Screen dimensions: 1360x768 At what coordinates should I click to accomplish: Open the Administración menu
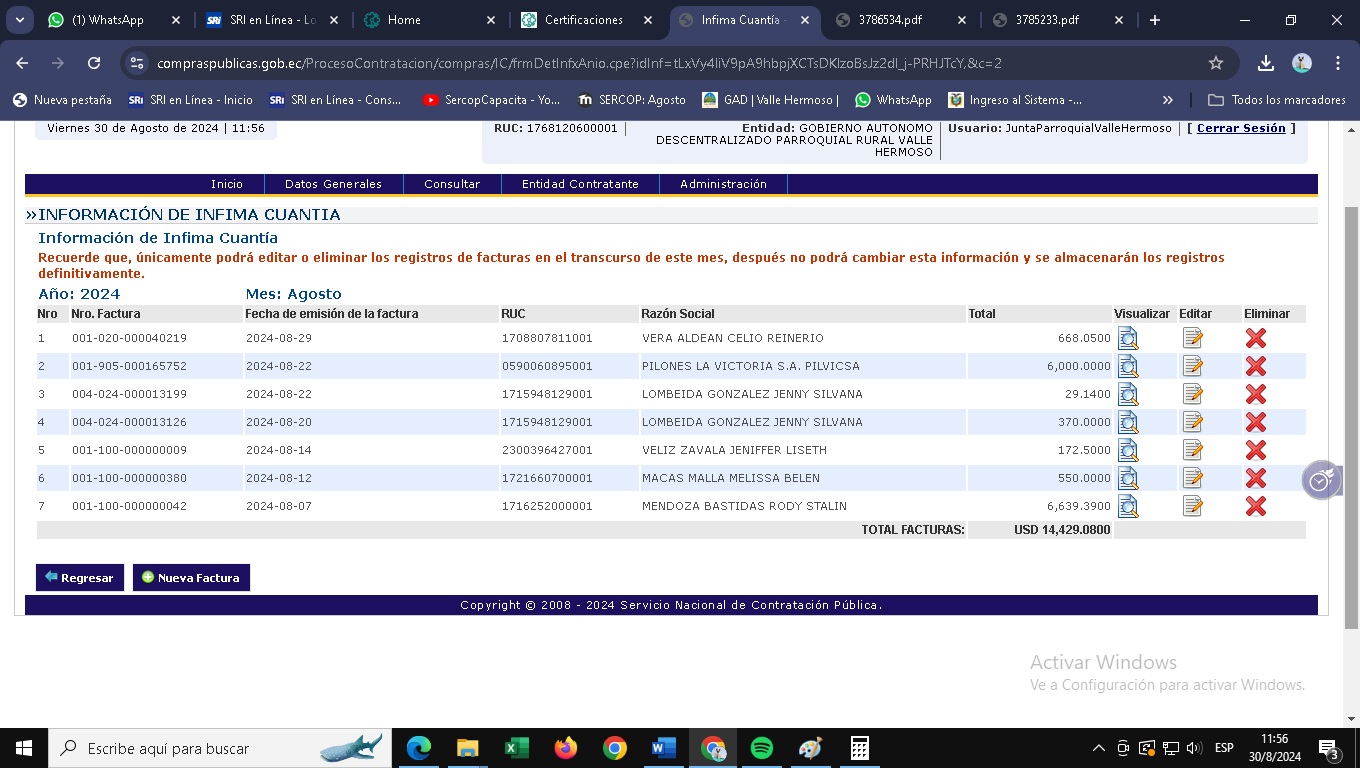click(x=723, y=184)
